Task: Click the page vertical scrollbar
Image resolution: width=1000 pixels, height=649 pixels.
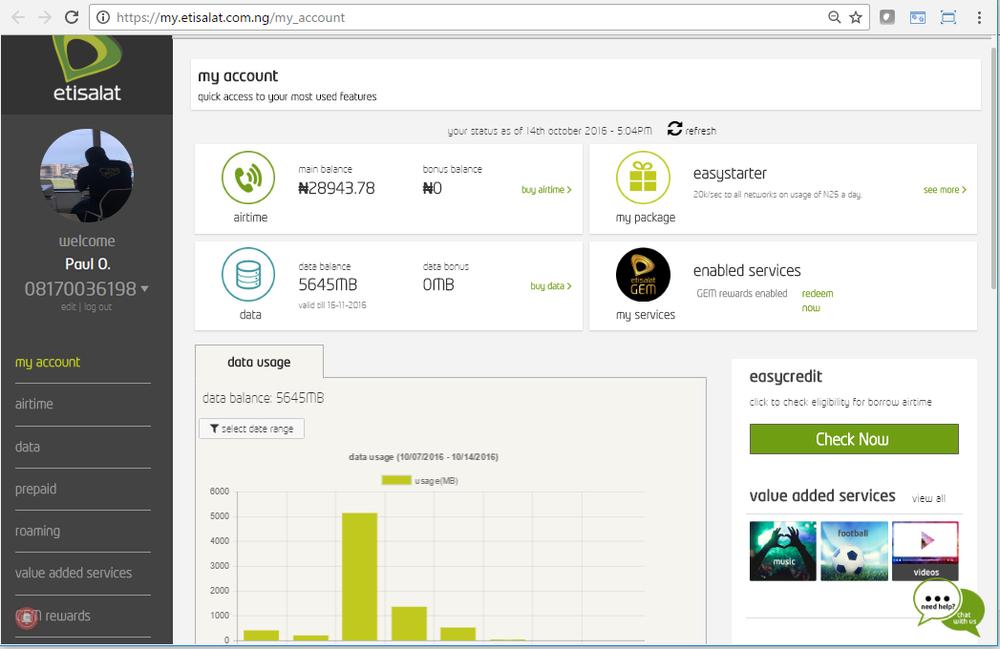Action: pos(994,169)
